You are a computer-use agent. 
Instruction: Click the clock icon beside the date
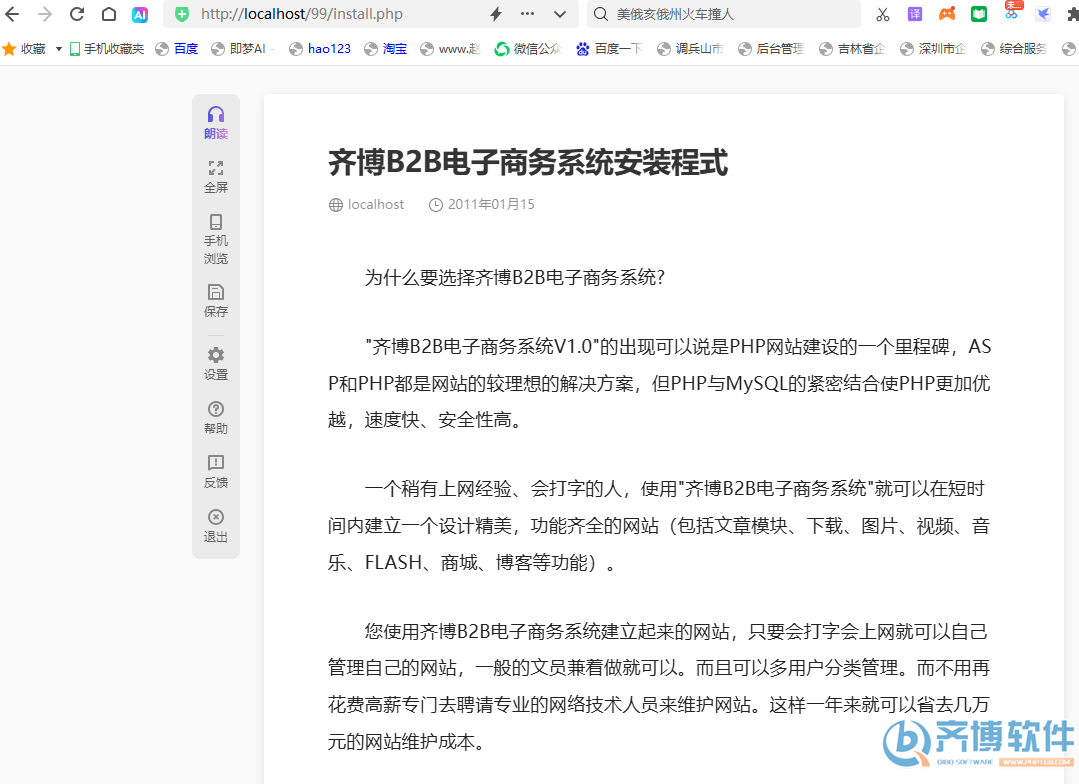tap(436, 204)
